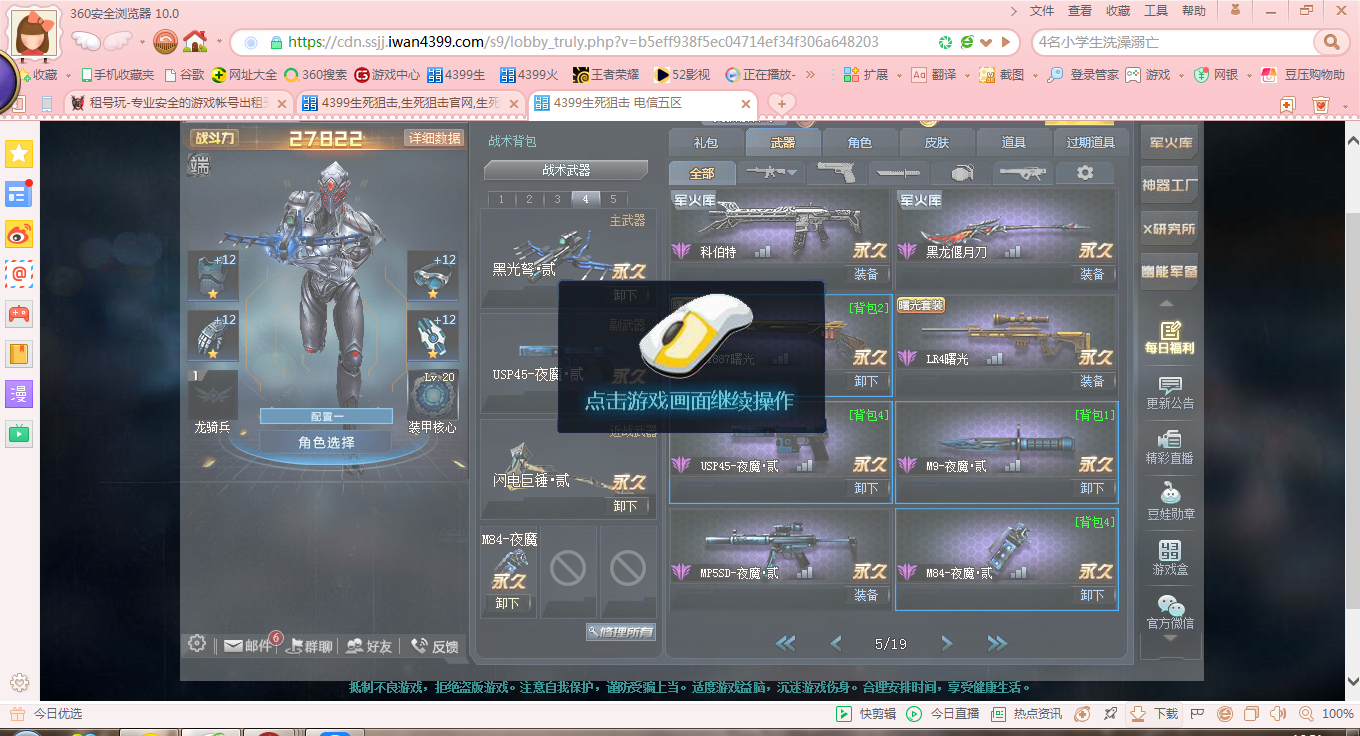This screenshot has height=736, width=1360.
Task: Go to the next weapon page
Action: pos(946,643)
